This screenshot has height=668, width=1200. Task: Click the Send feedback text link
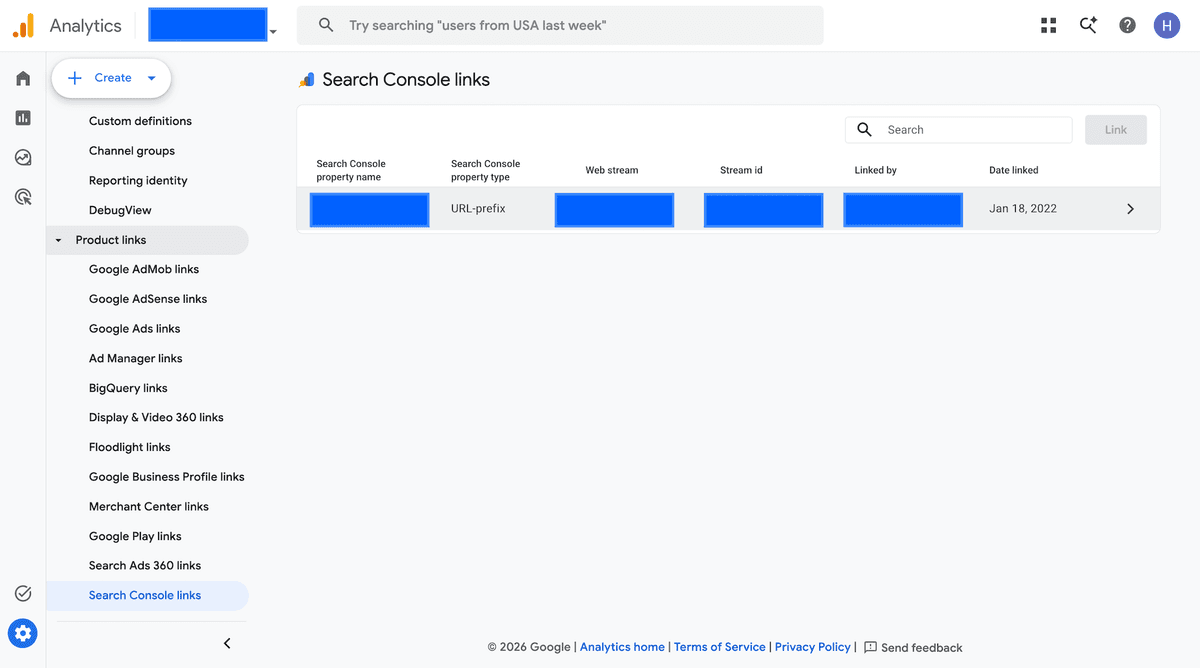point(922,648)
